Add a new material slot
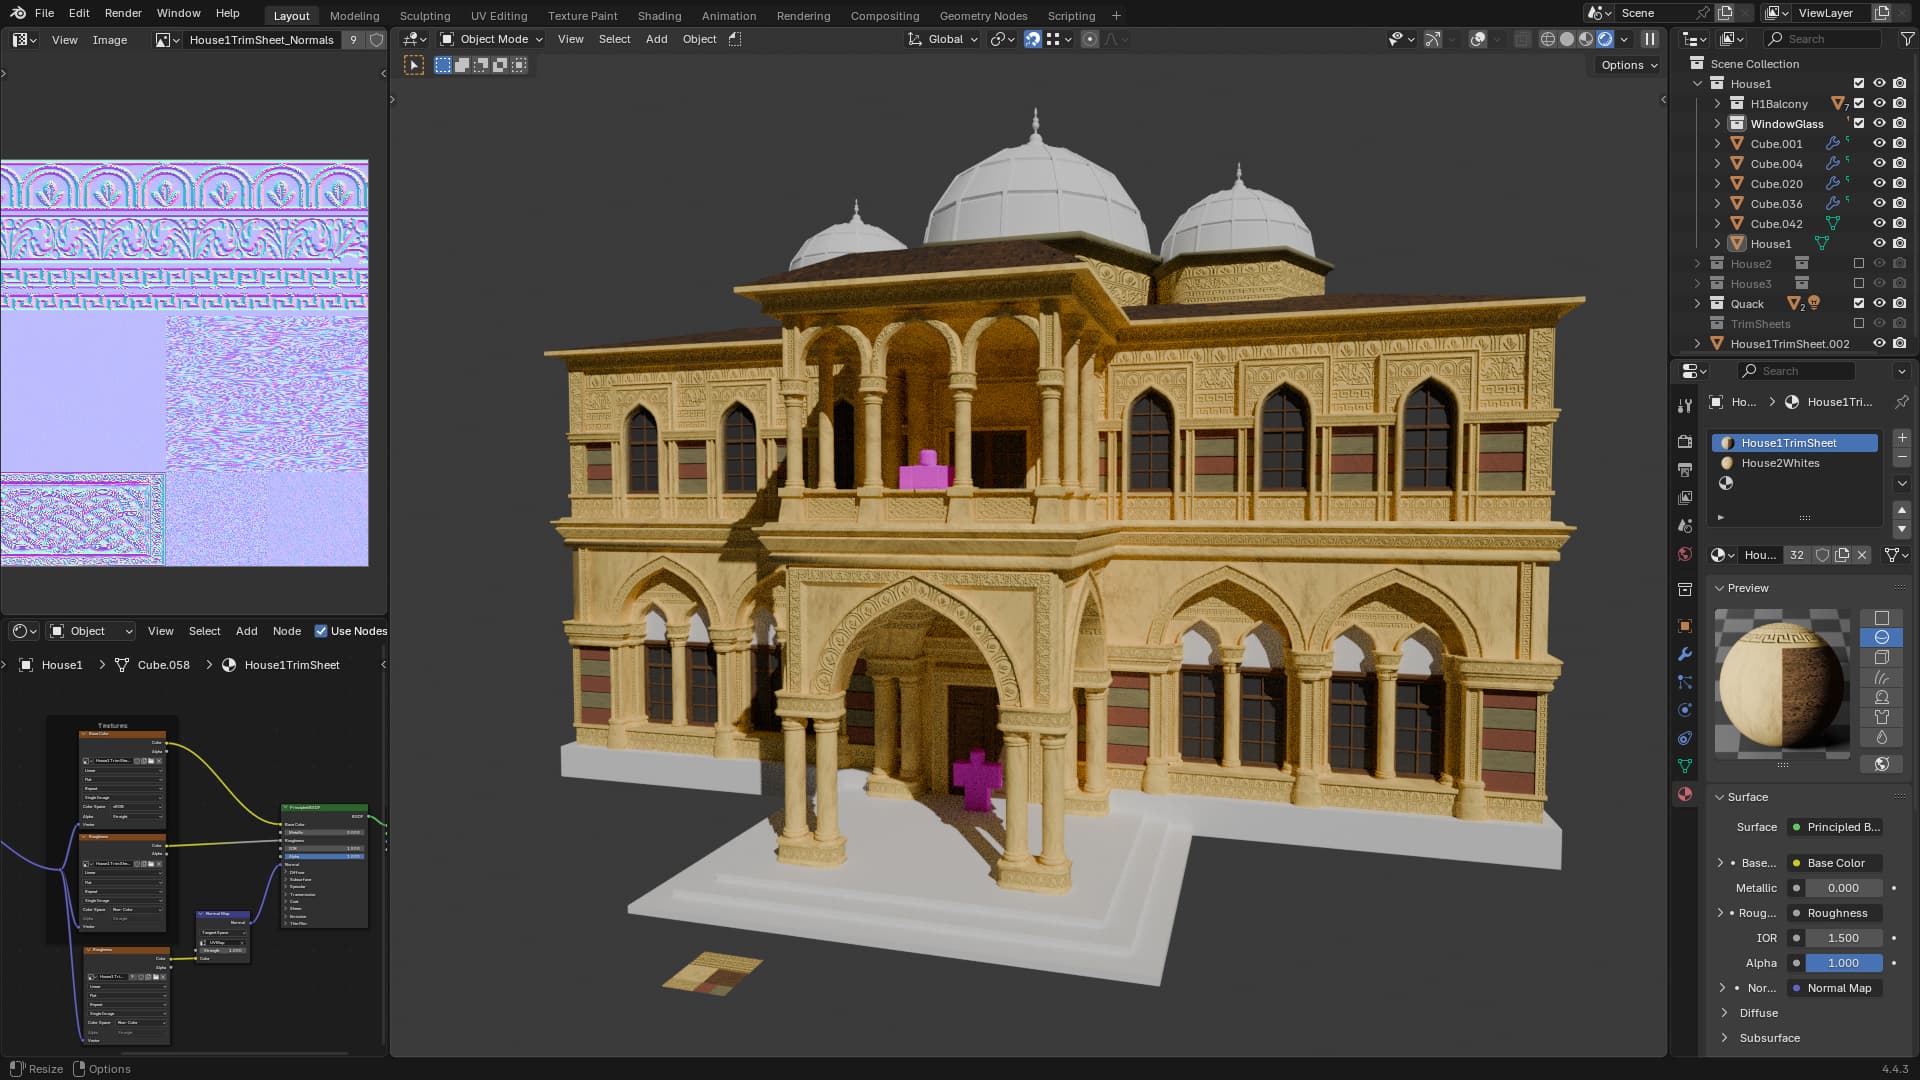1920x1080 pixels. pos(1902,438)
